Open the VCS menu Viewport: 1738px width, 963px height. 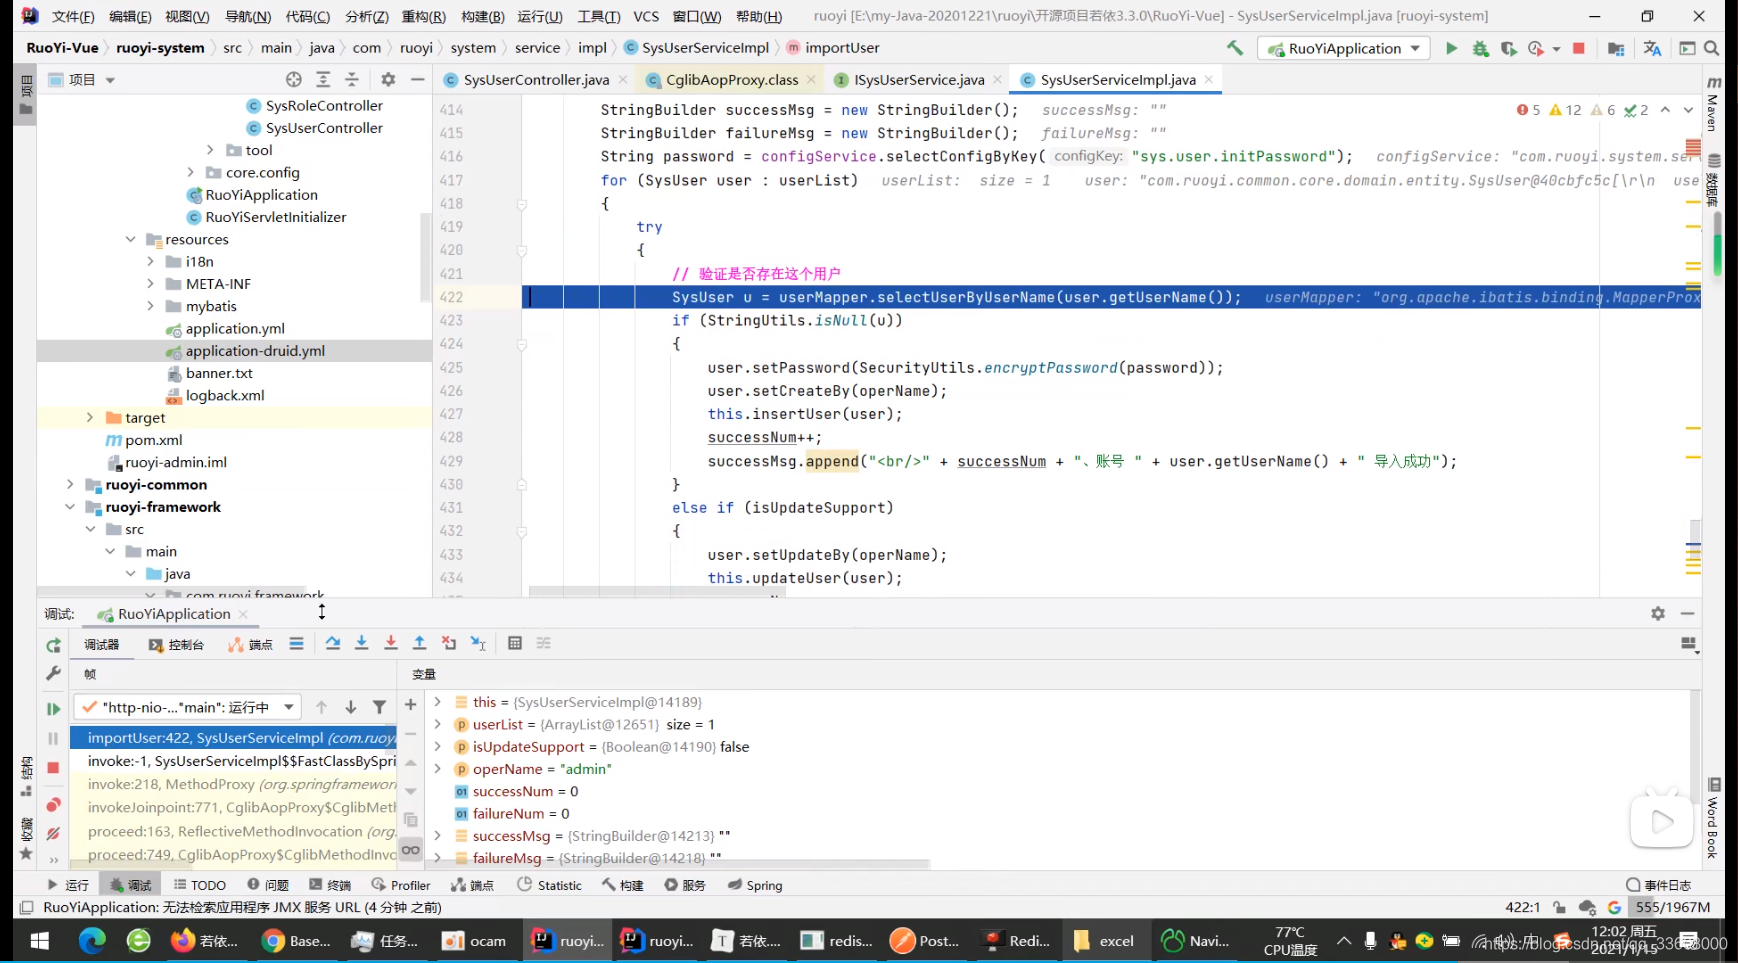point(646,16)
